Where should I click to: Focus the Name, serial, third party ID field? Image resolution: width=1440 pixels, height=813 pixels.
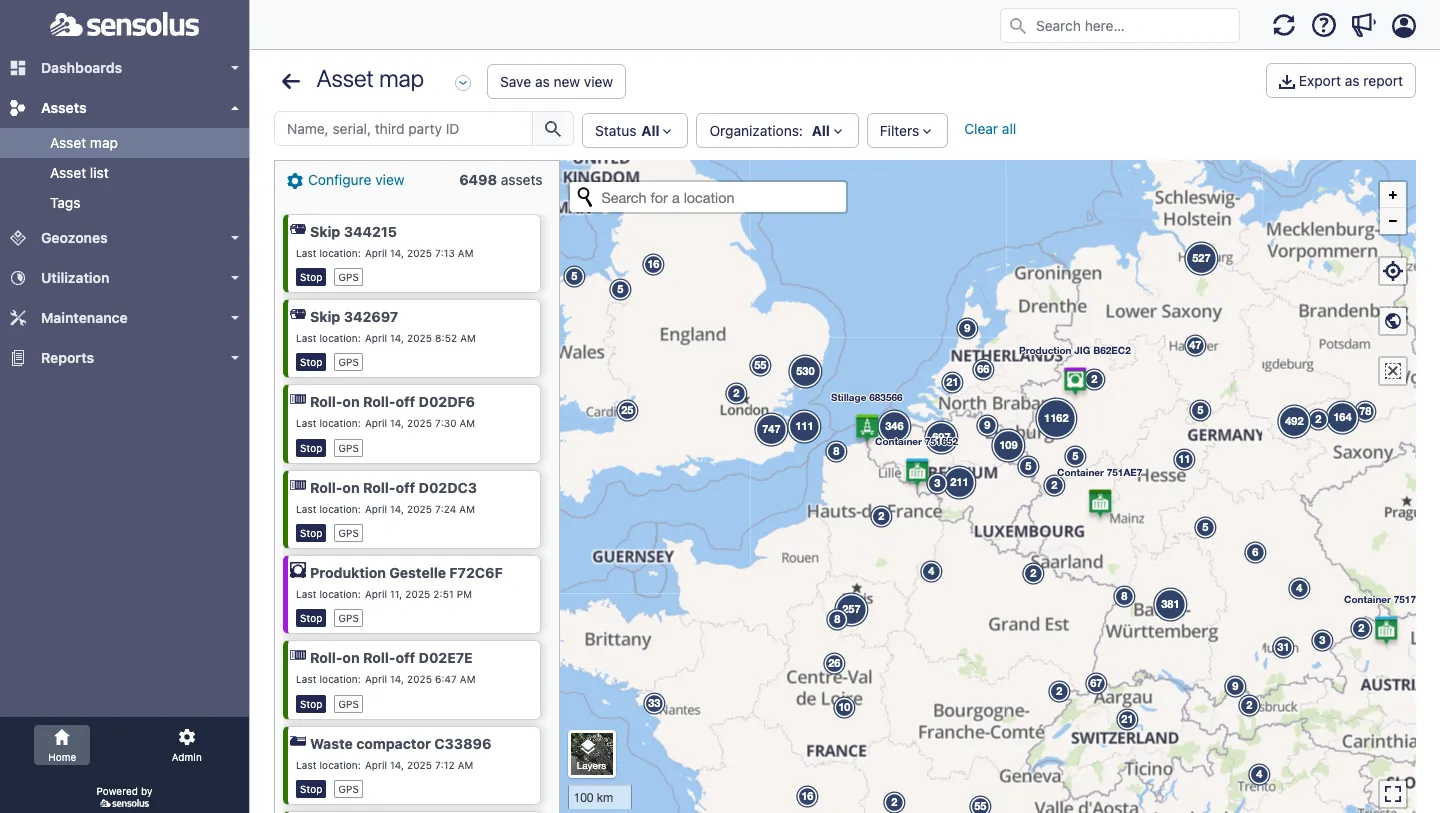403,129
